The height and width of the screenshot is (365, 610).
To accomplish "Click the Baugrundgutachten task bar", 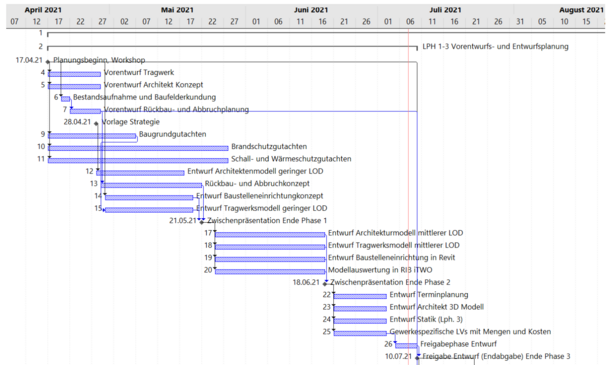I will tap(92, 136).
